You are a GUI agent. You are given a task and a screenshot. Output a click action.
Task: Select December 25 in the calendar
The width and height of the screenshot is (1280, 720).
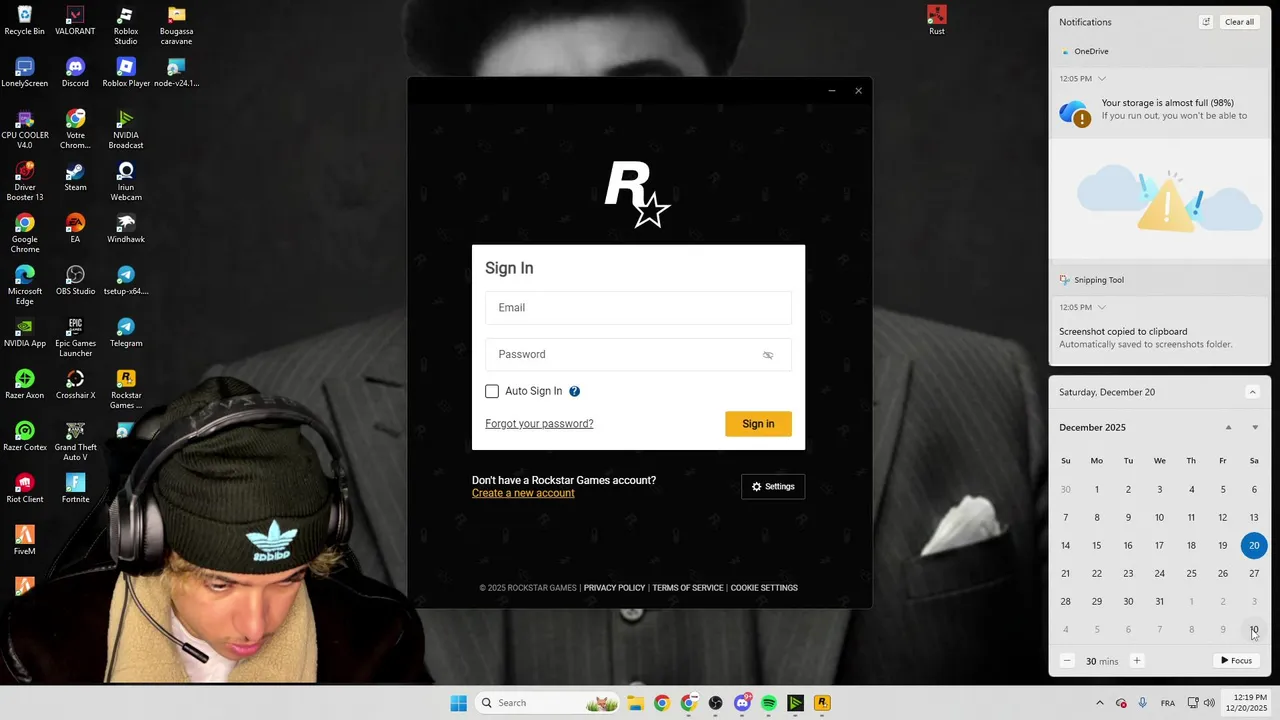[x=1191, y=573]
